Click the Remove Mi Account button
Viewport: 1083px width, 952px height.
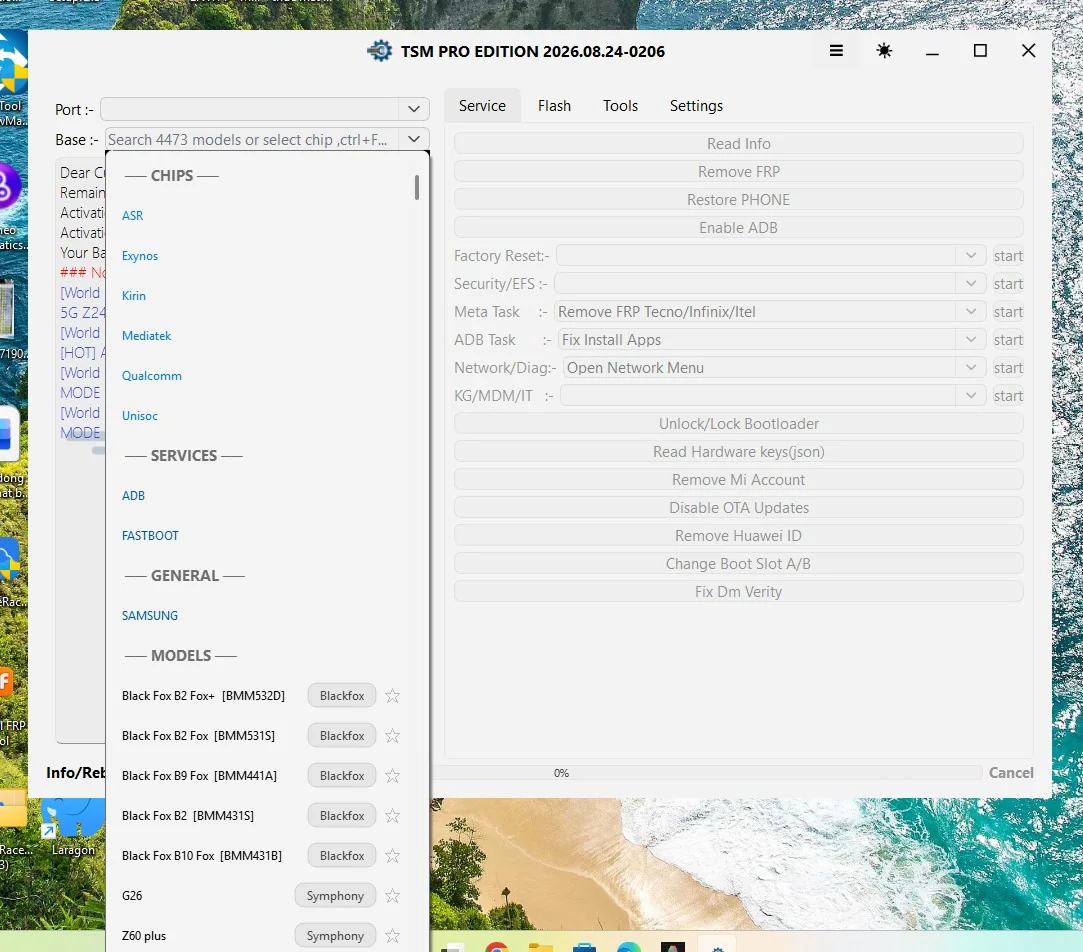coord(738,479)
